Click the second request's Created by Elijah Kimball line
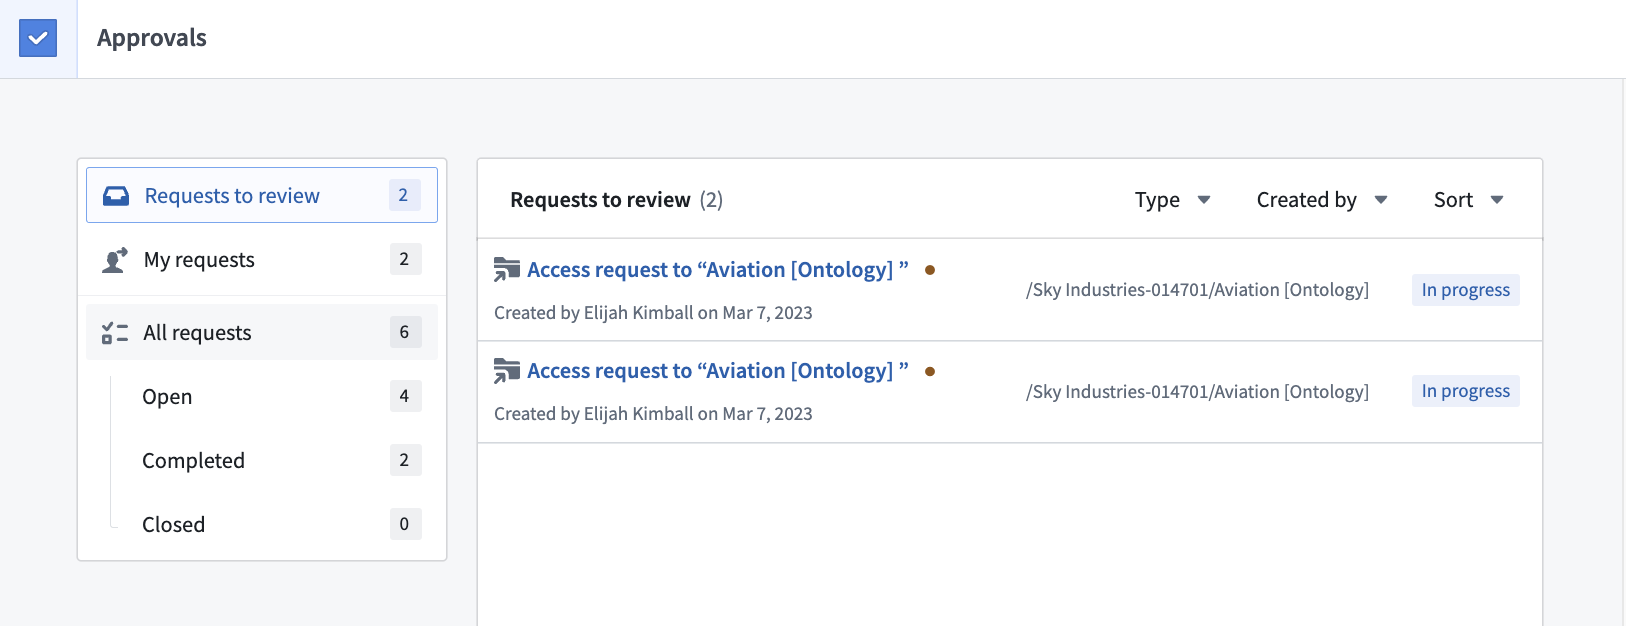Viewport: 1626px width, 626px height. click(653, 414)
